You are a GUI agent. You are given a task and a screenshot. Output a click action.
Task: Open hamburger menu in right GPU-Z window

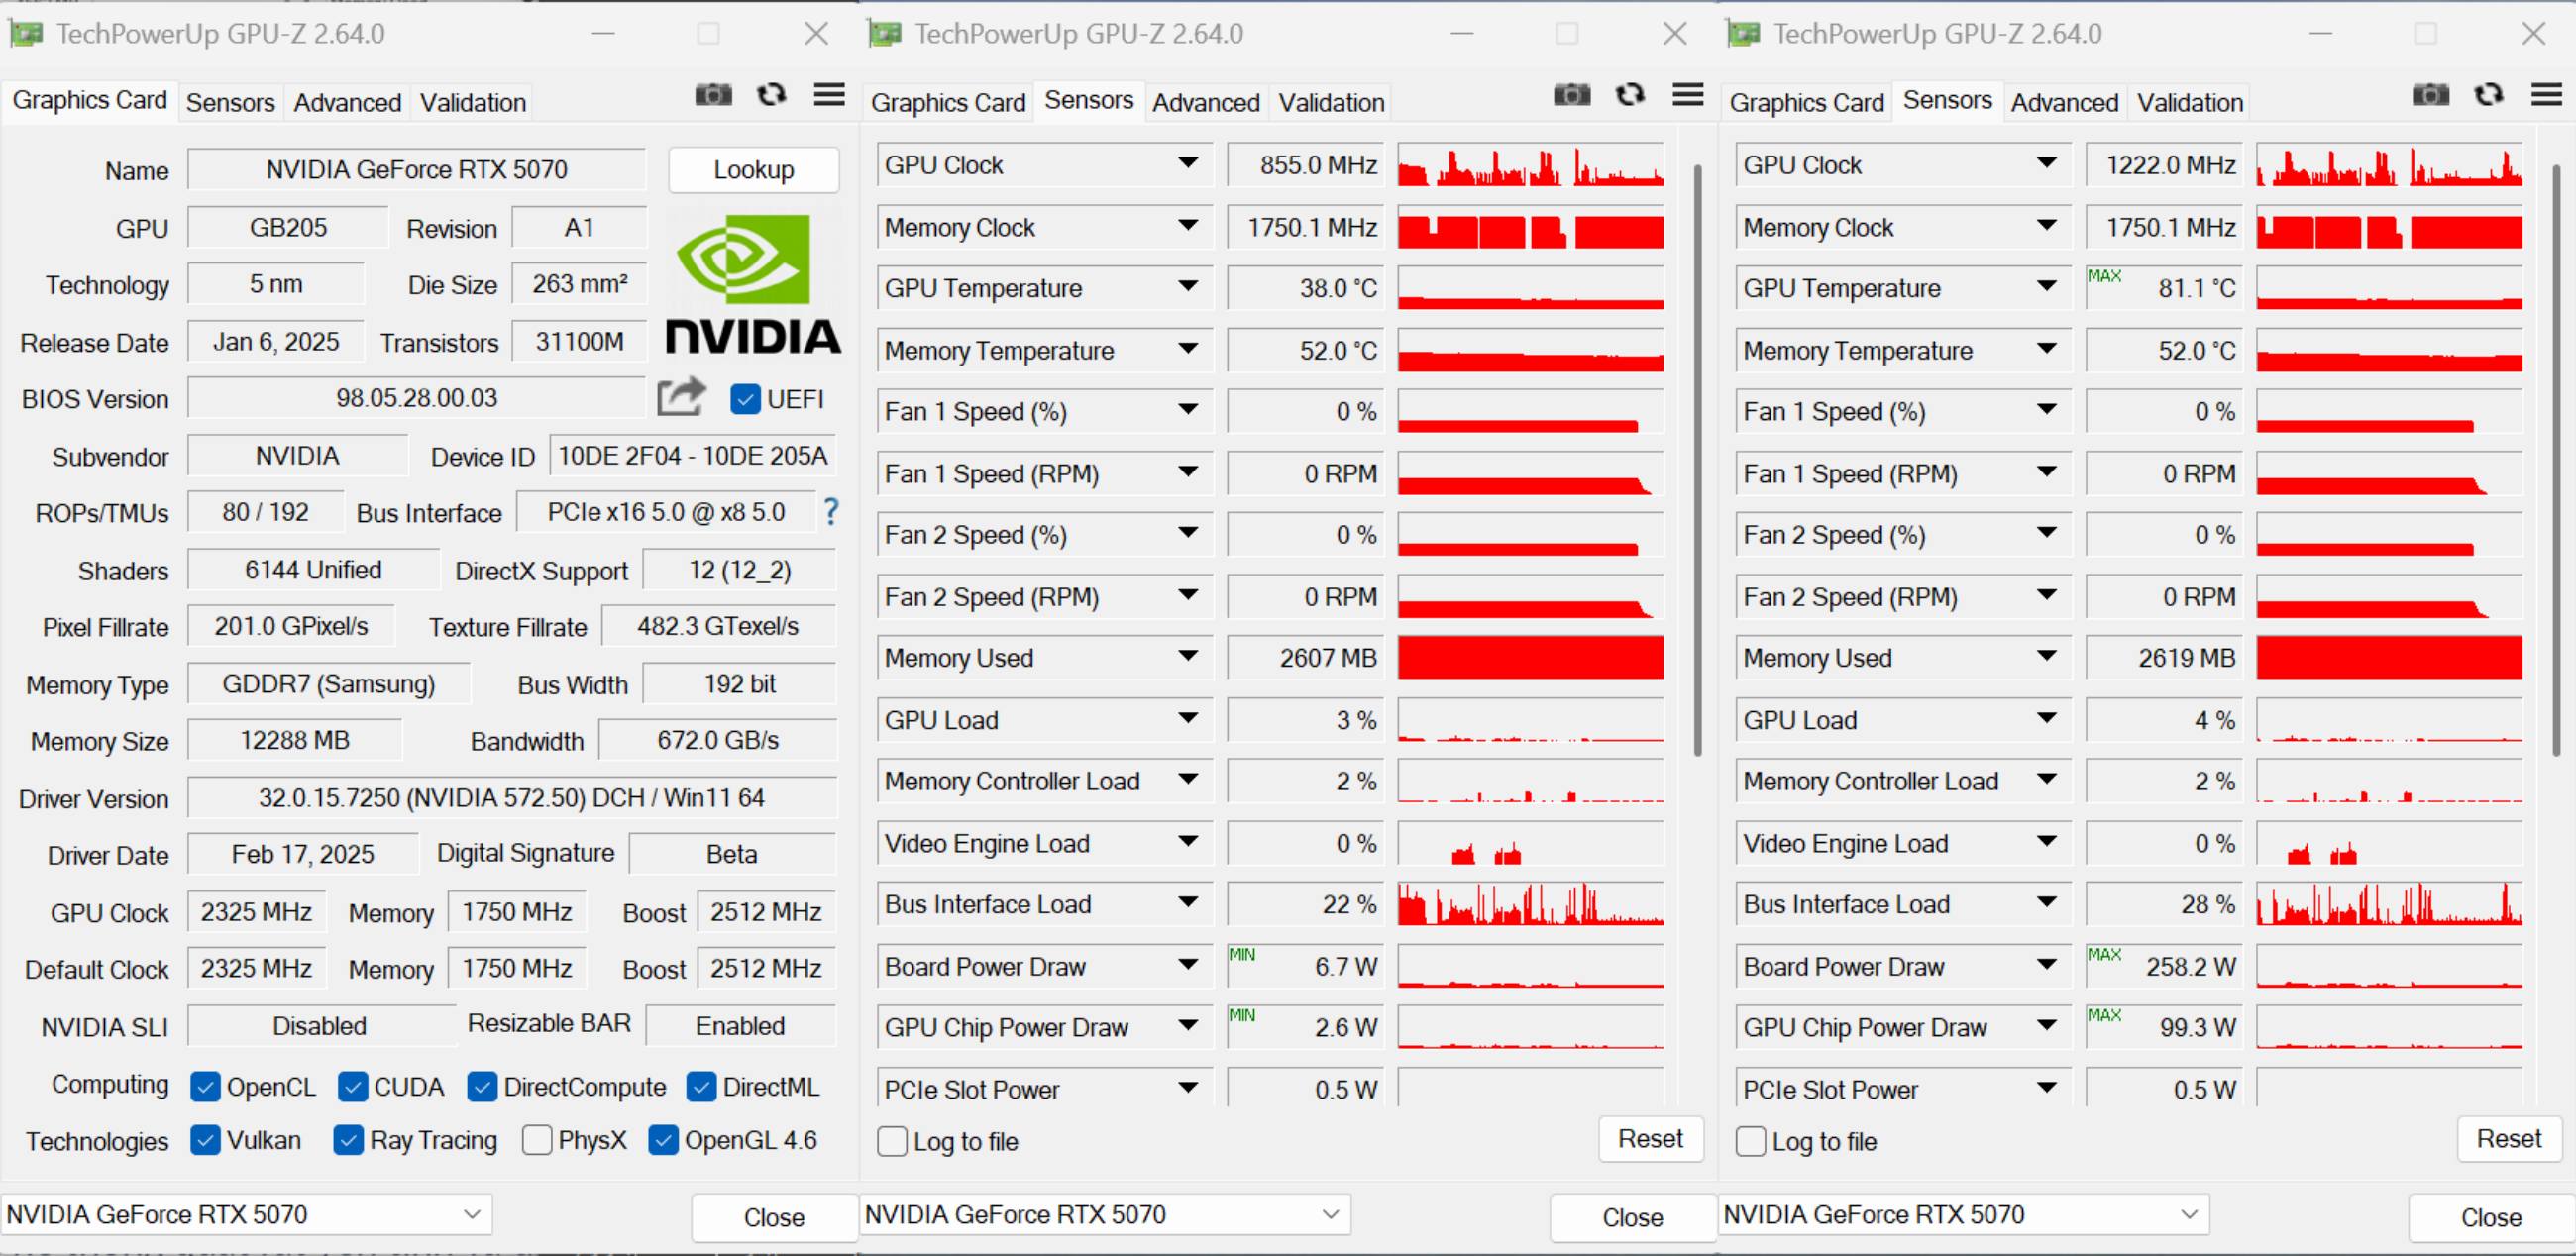click(2547, 95)
